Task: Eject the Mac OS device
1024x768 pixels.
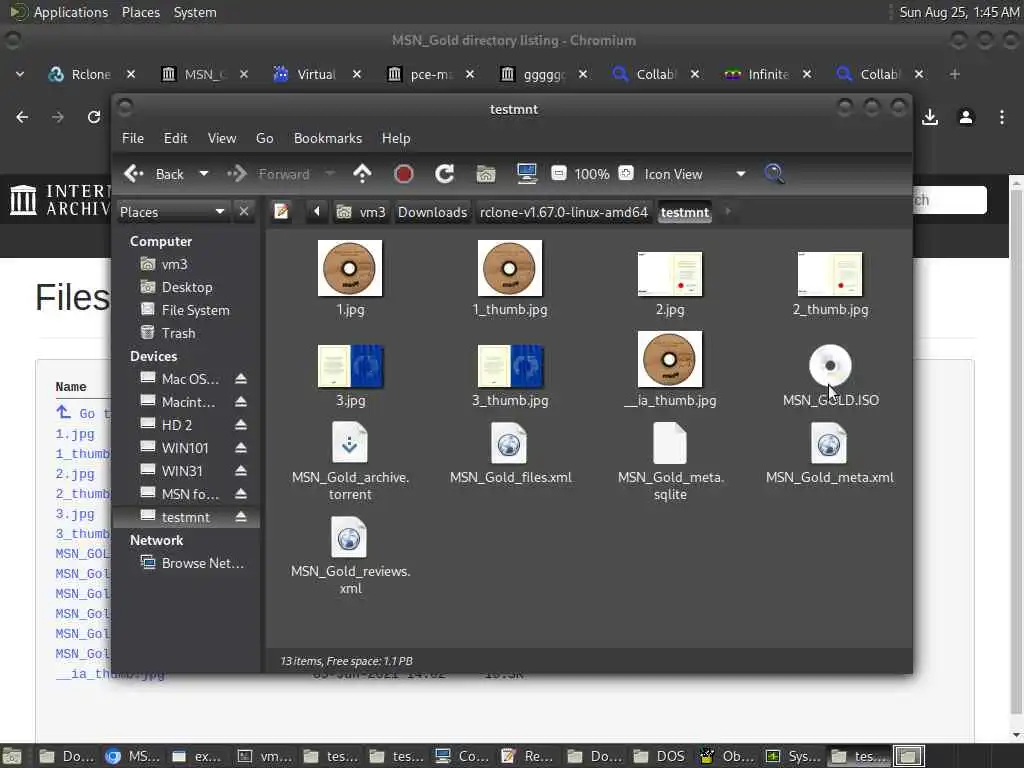Action: tap(241, 379)
